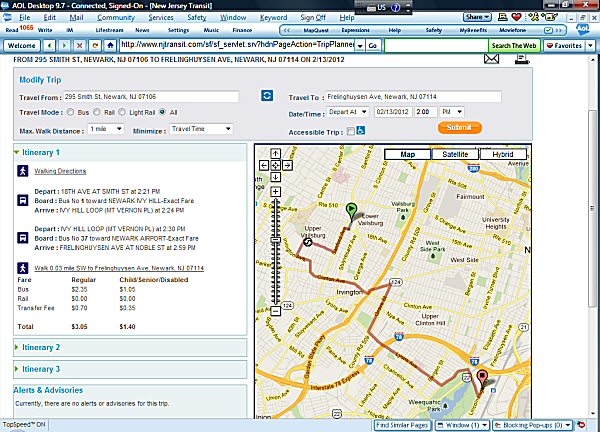Open the Depart At dropdown
This screenshot has height=432, width=600.
pos(347,112)
